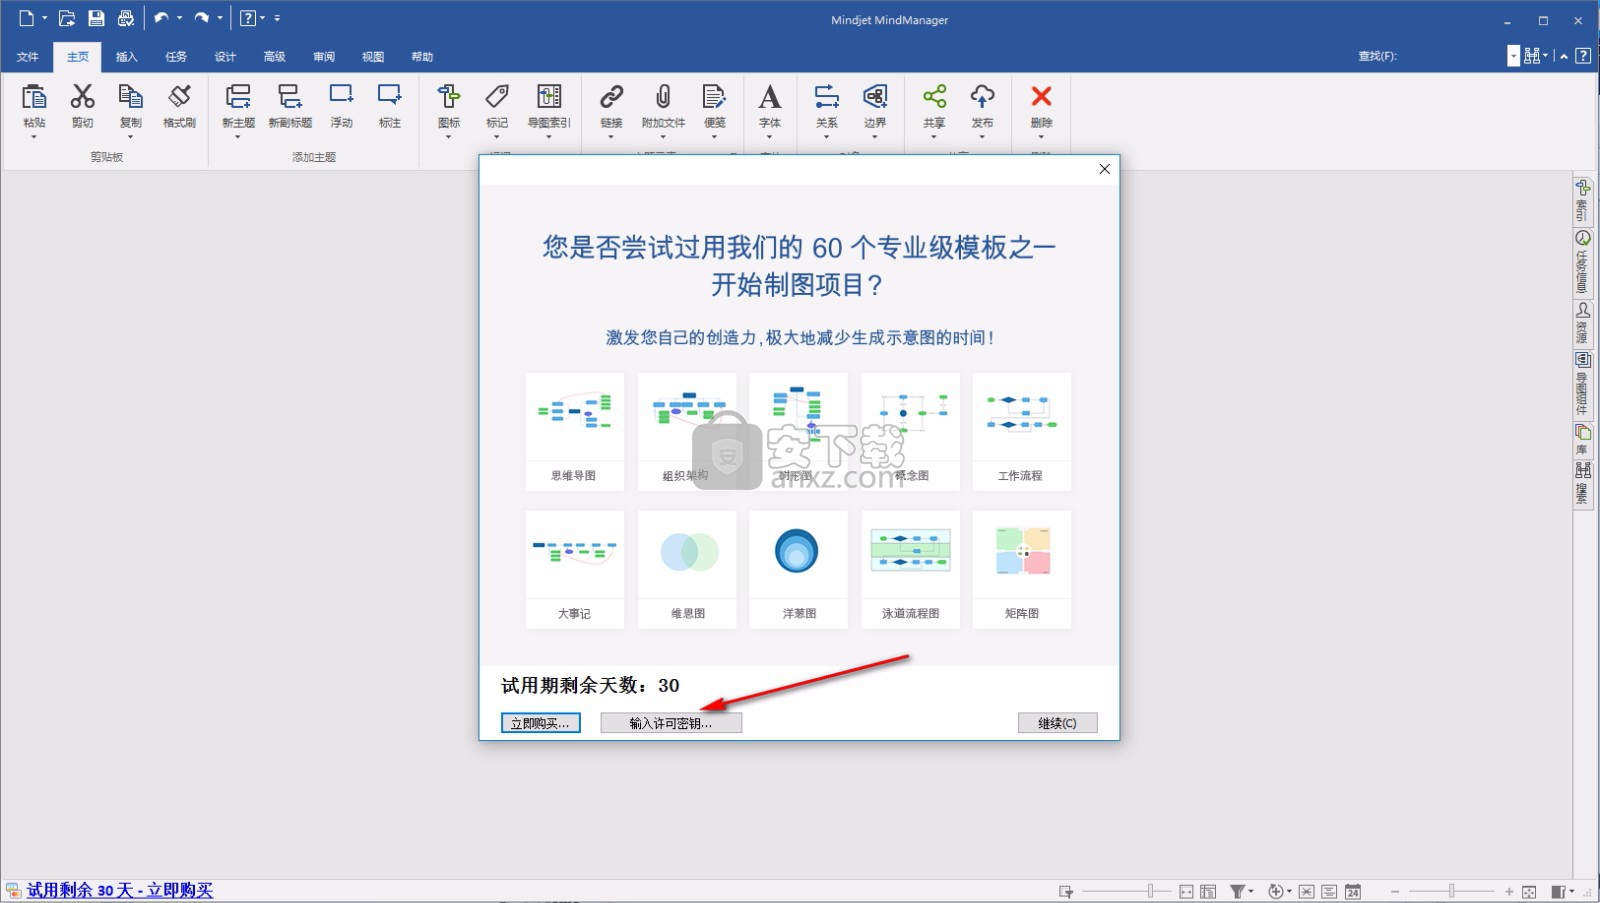
Task: Open the Find (查找) combo box dropdown
Action: [1513, 56]
